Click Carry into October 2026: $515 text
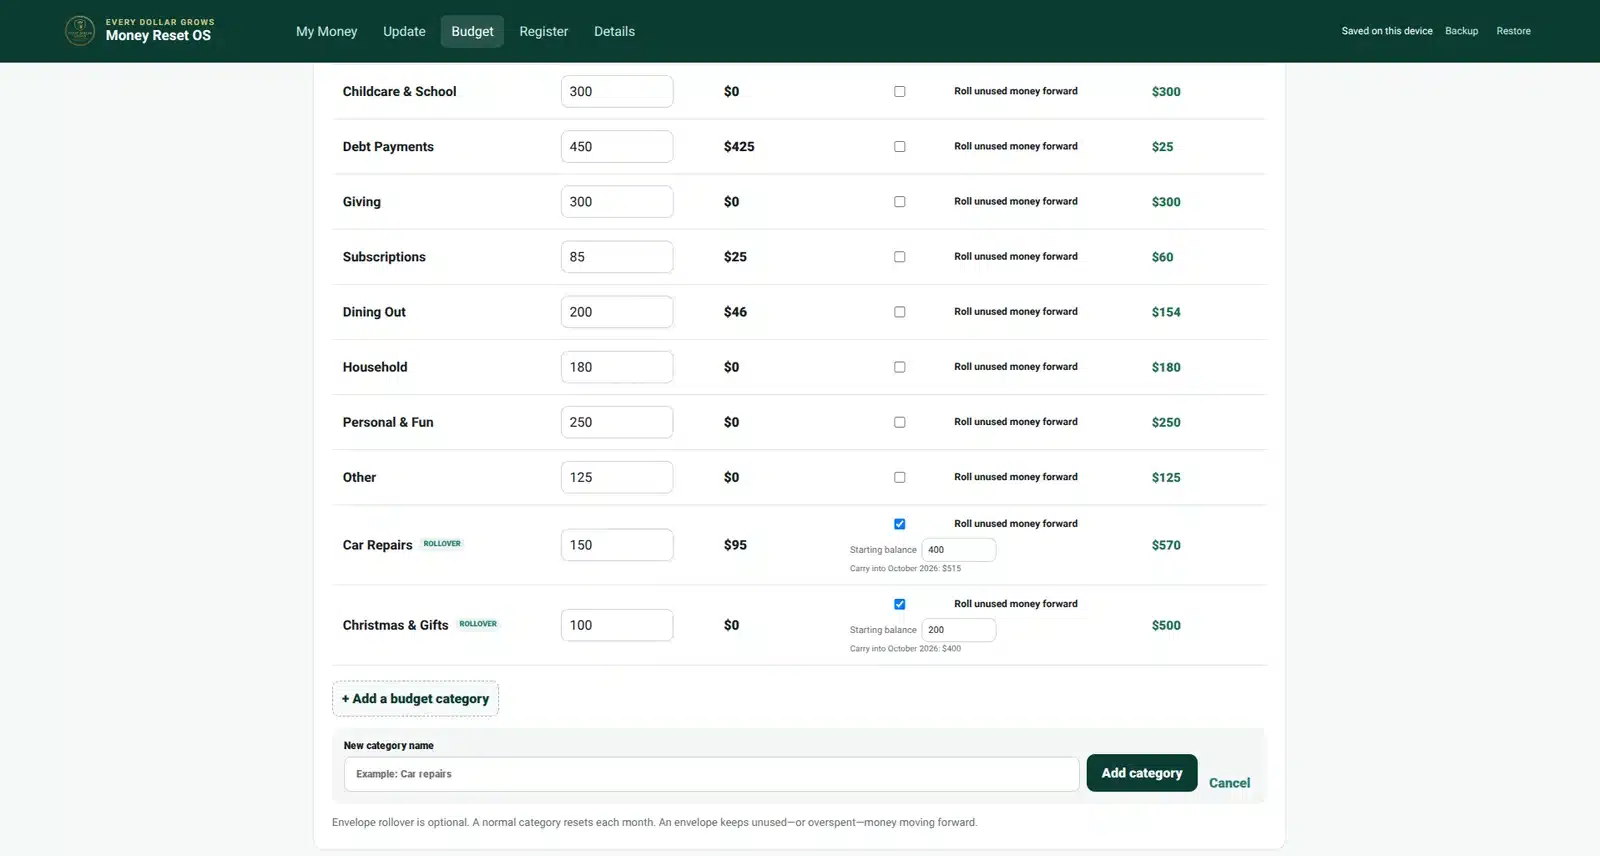This screenshot has width=1600, height=856. click(x=905, y=569)
